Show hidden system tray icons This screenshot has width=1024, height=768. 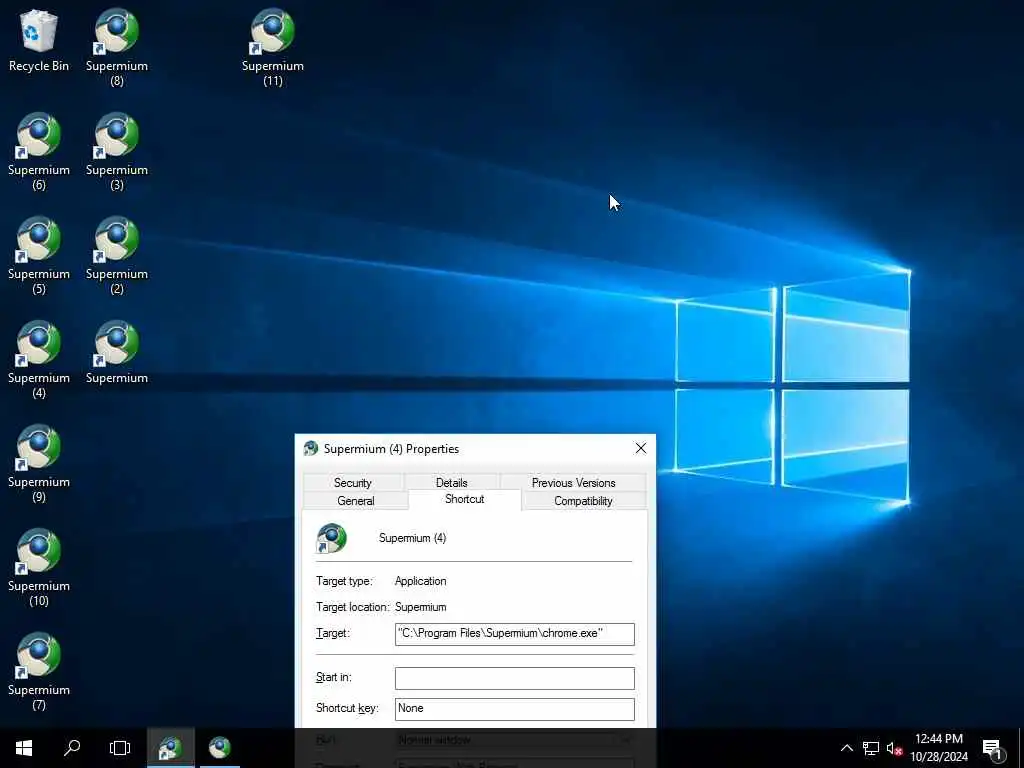pos(846,748)
